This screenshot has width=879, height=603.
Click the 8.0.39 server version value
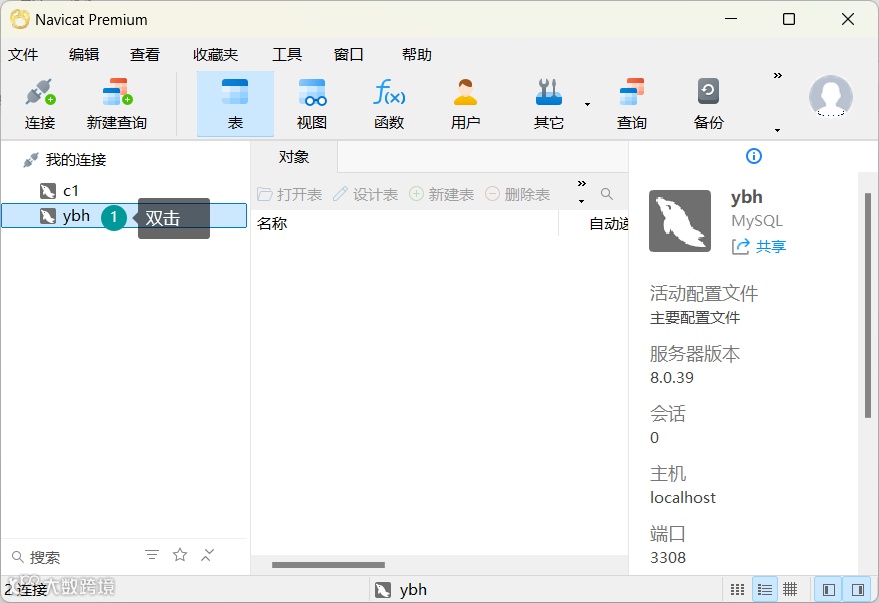coord(672,378)
